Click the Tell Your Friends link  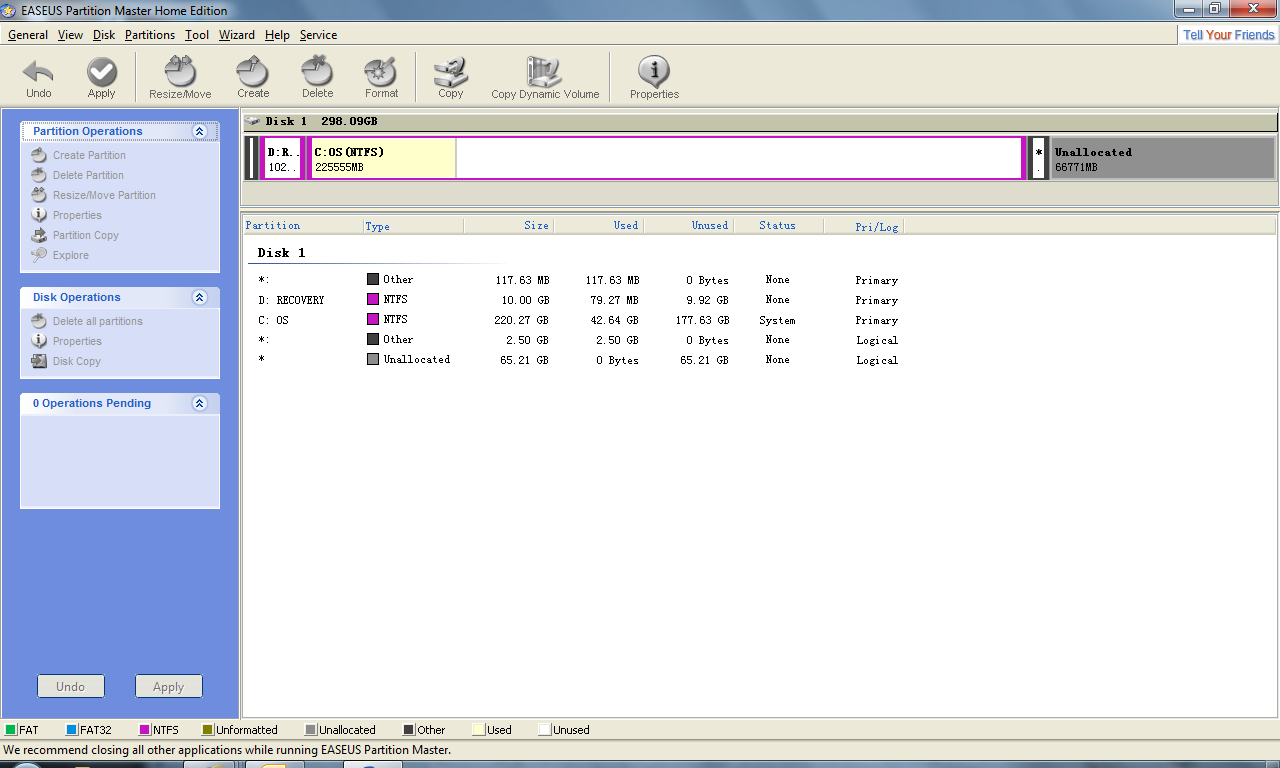pyautogui.click(x=1229, y=35)
